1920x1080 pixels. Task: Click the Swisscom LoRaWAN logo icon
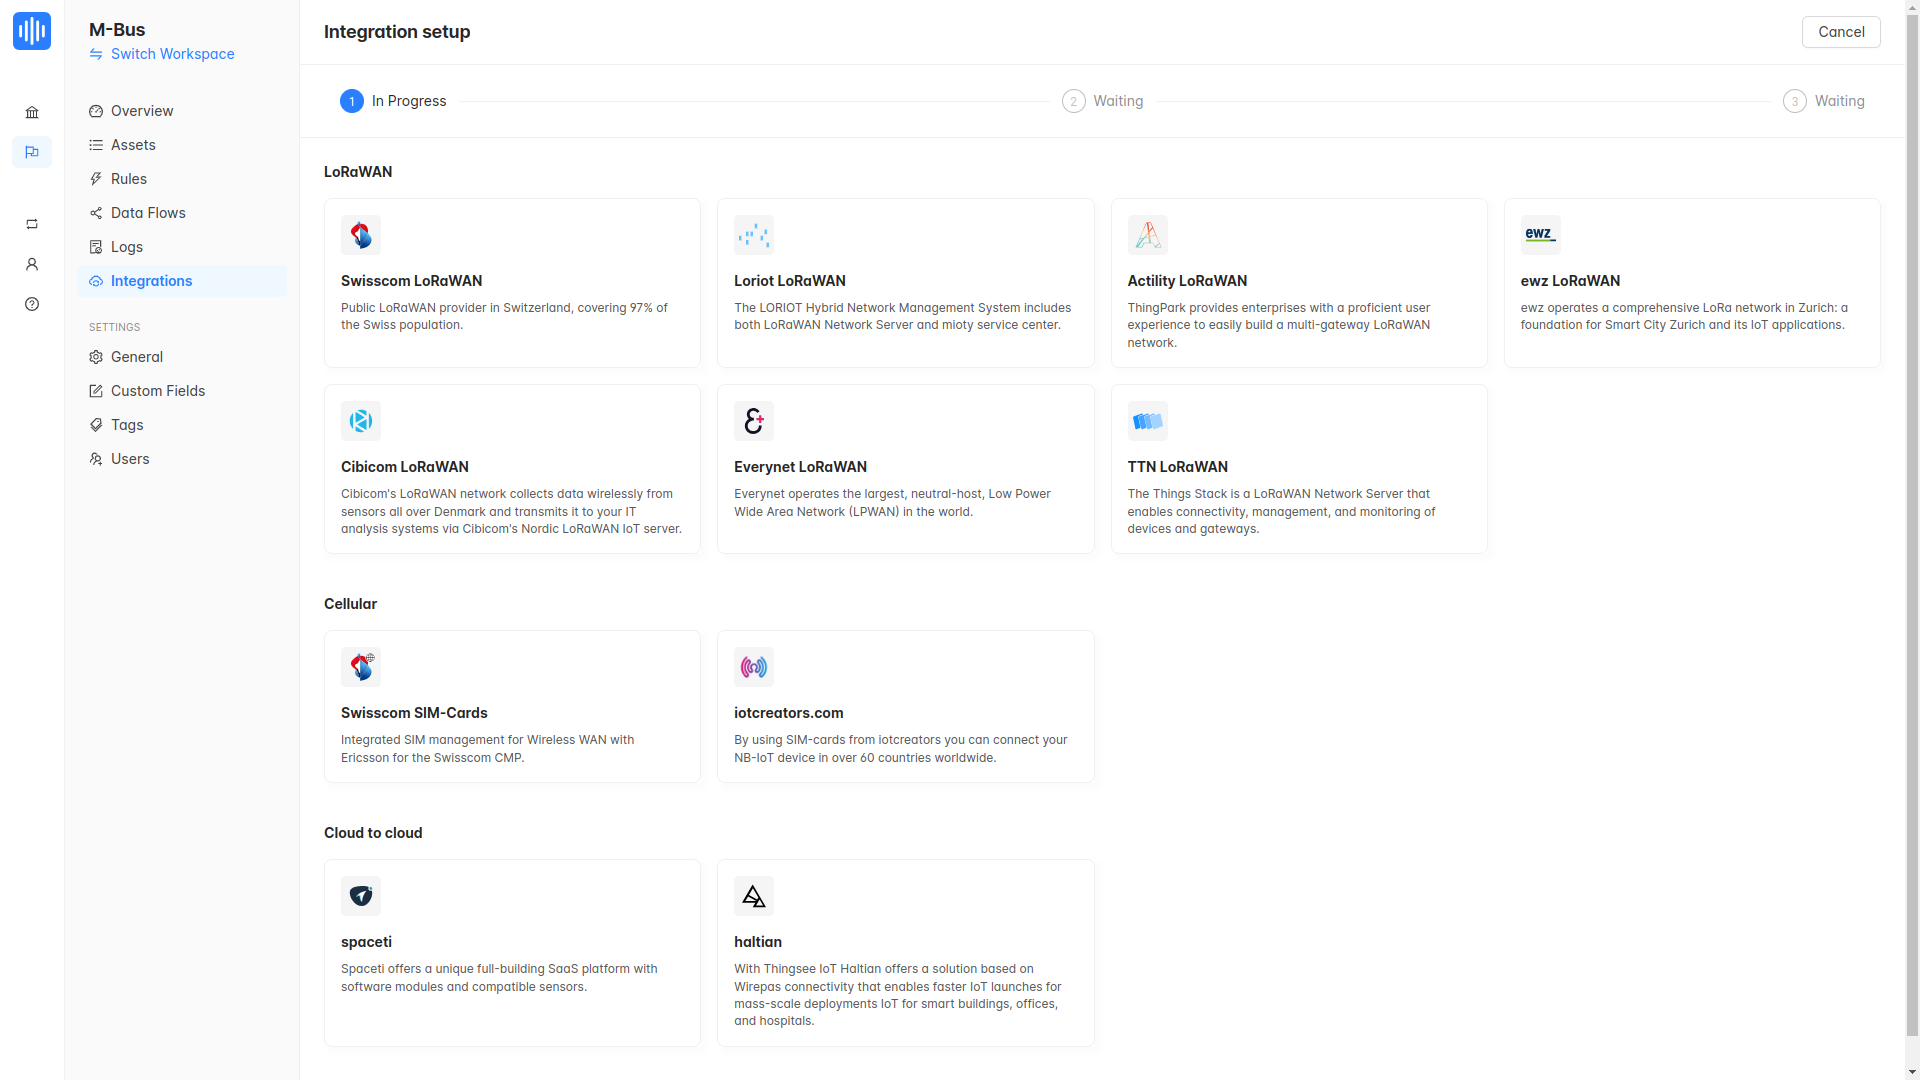click(360, 235)
